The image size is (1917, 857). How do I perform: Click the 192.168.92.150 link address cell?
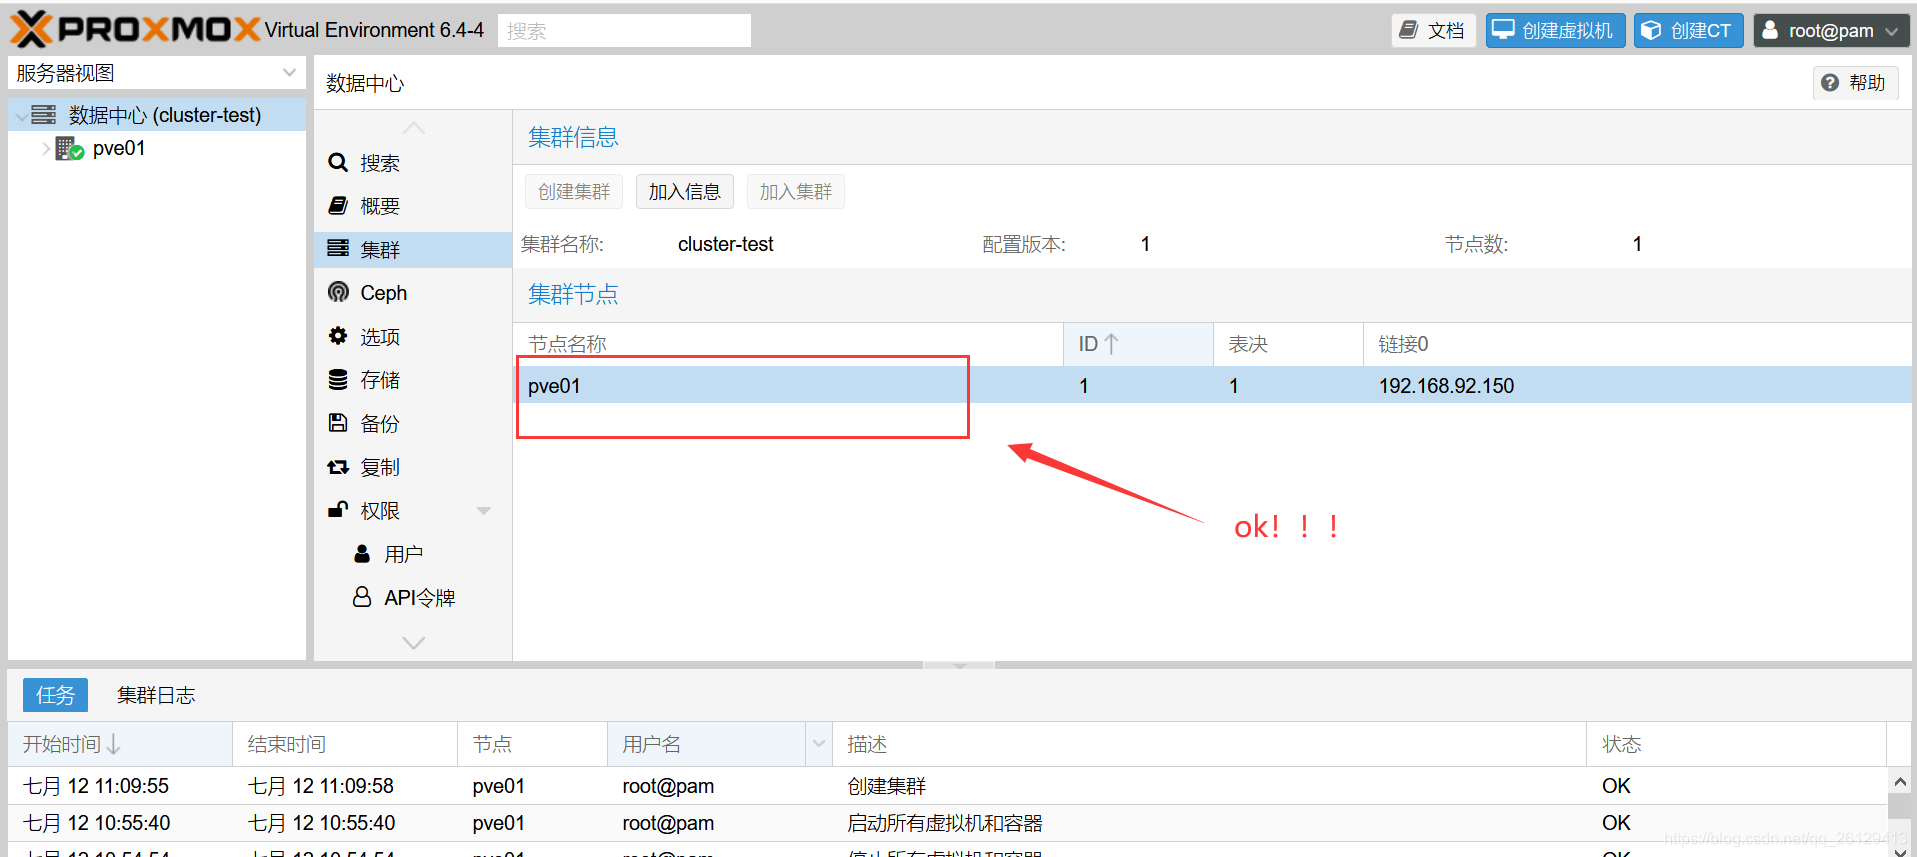(1446, 386)
